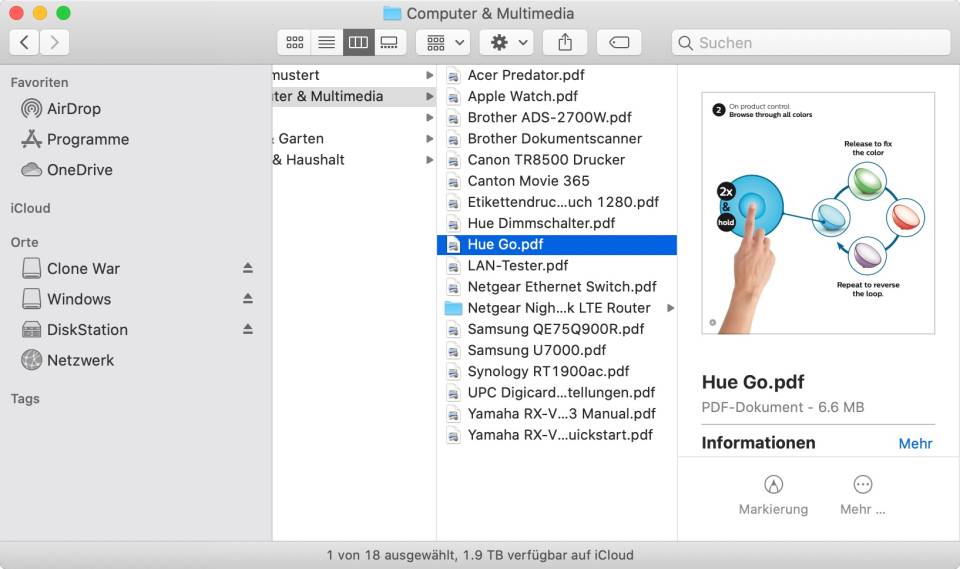This screenshot has width=960, height=569.
Task: Expand the '& Multimedia' folder arrow
Action: click(x=429, y=96)
